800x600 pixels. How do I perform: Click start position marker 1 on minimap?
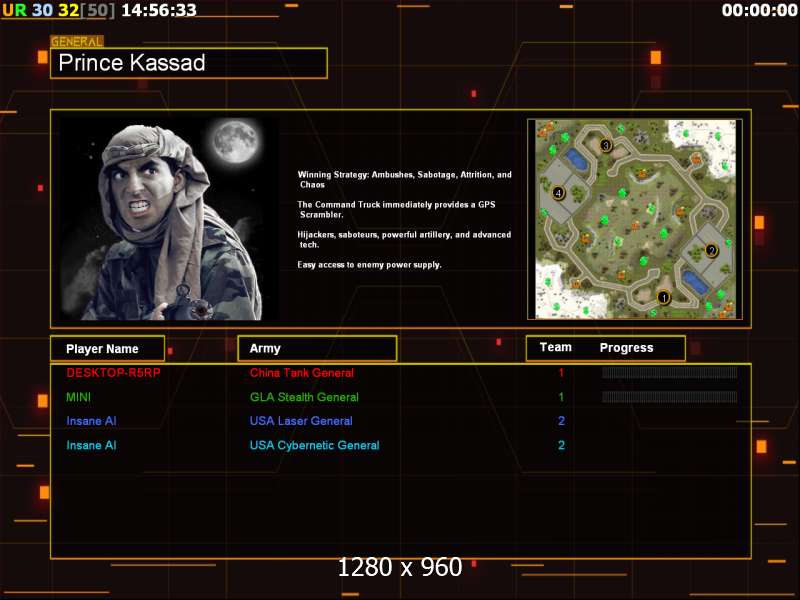[663, 297]
